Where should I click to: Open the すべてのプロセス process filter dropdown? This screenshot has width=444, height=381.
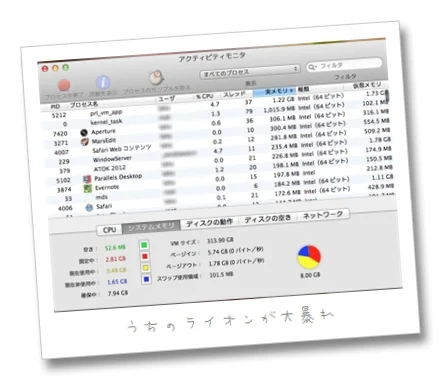pyautogui.click(x=250, y=71)
